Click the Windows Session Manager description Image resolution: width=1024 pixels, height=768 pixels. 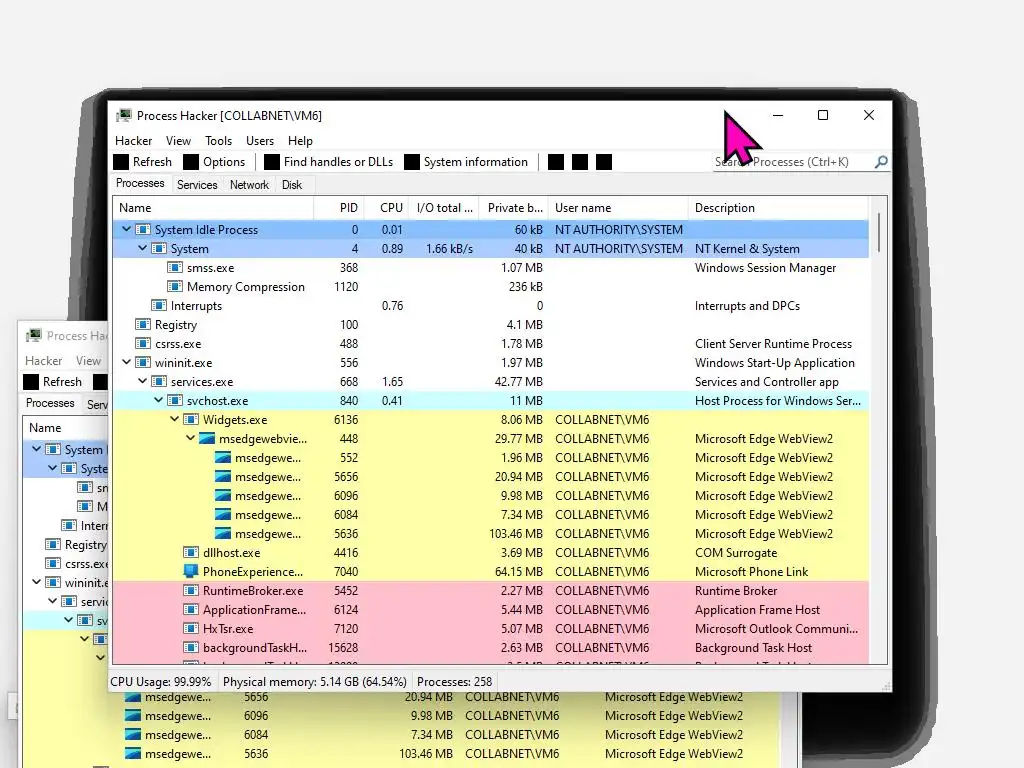coord(765,268)
